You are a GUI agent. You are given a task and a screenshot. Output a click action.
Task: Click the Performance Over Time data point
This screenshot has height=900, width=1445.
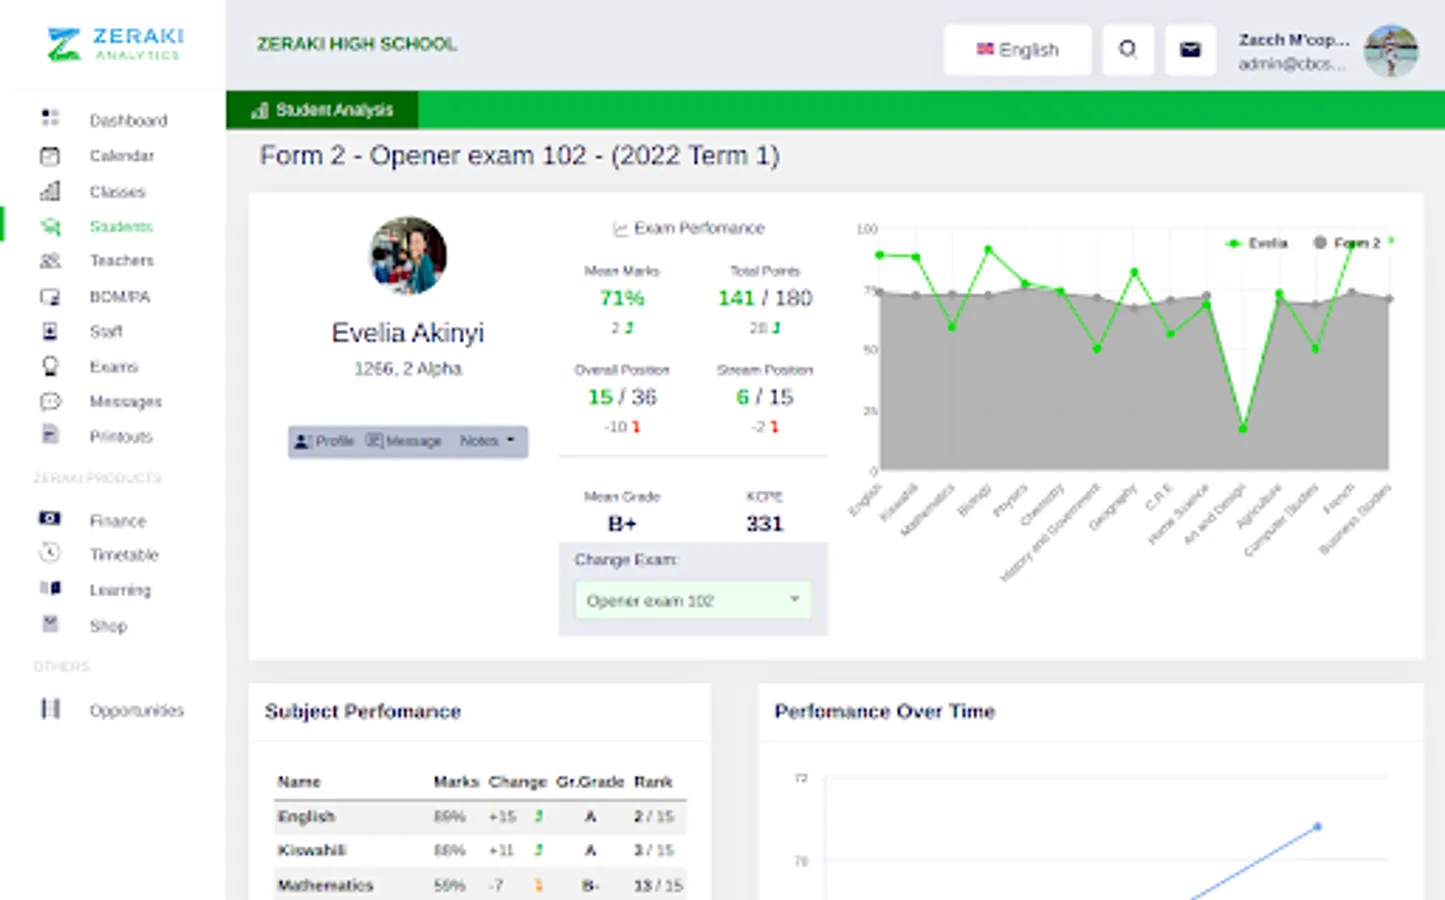[1318, 826]
